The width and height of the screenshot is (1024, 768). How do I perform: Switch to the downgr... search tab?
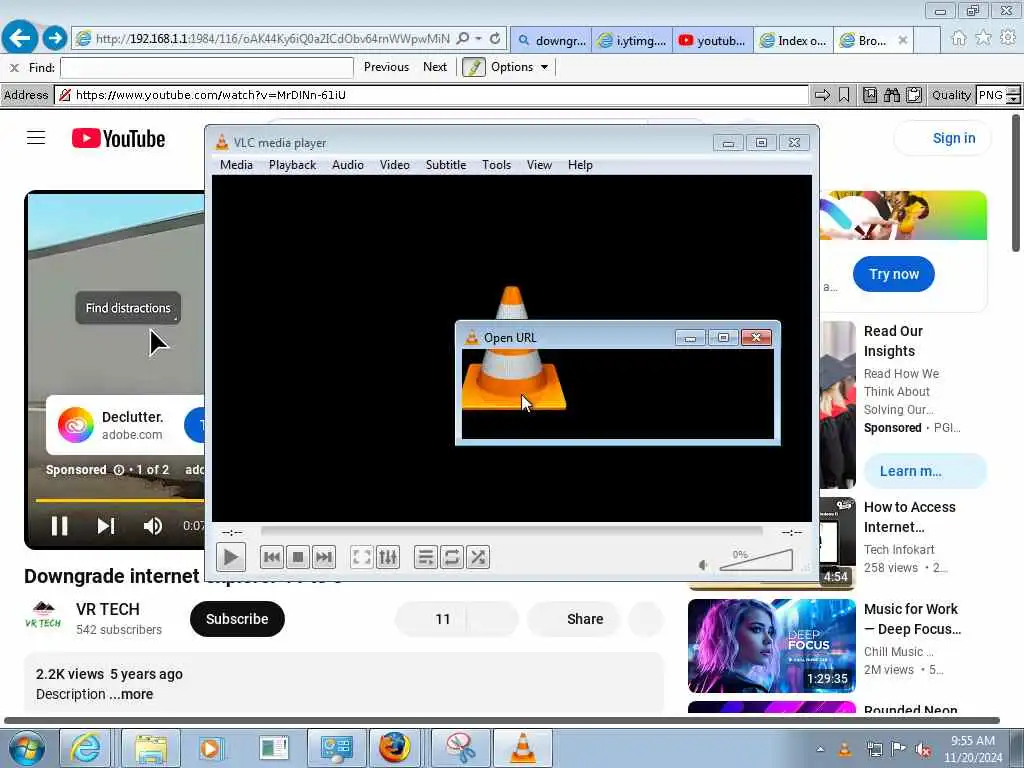coord(551,40)
